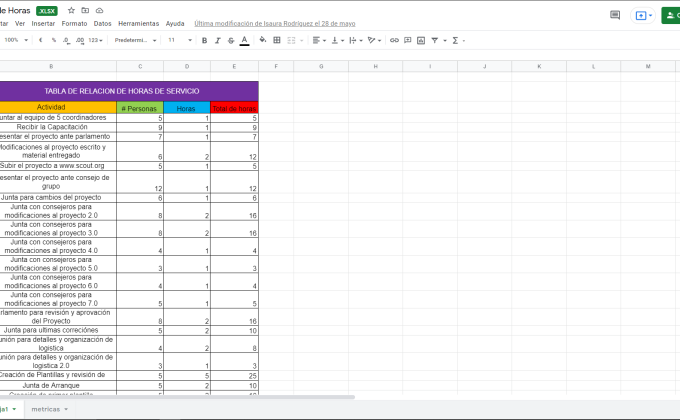The image size is (680, 420).
Task: Apply the percent format
Action: 54,40
